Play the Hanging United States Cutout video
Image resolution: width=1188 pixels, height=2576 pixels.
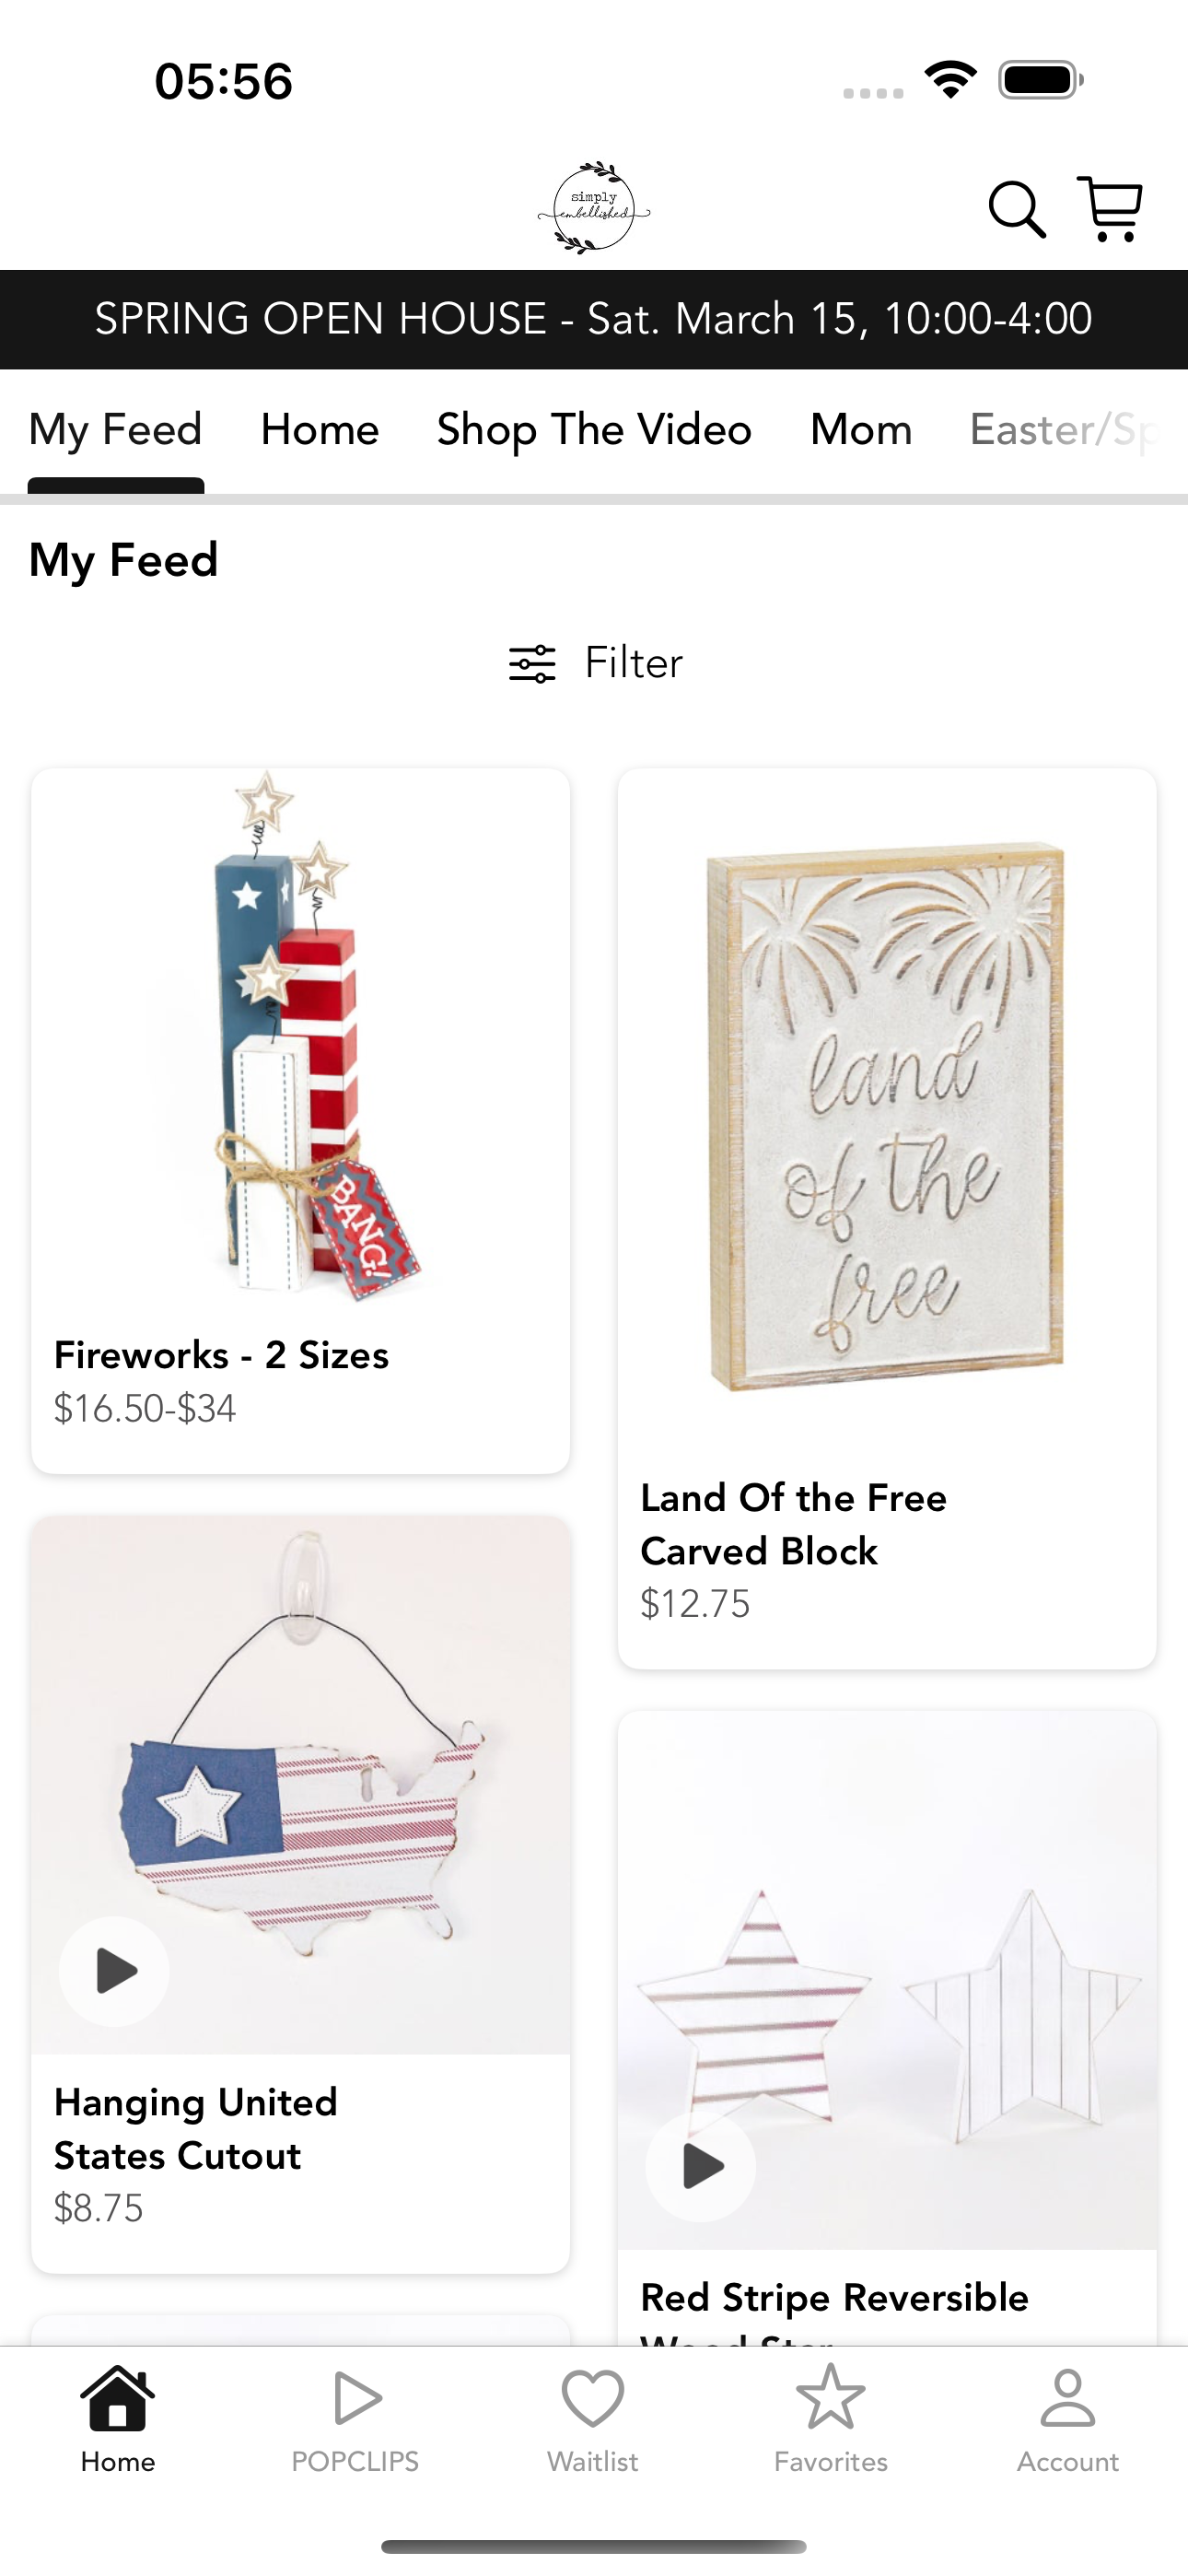114,1971
